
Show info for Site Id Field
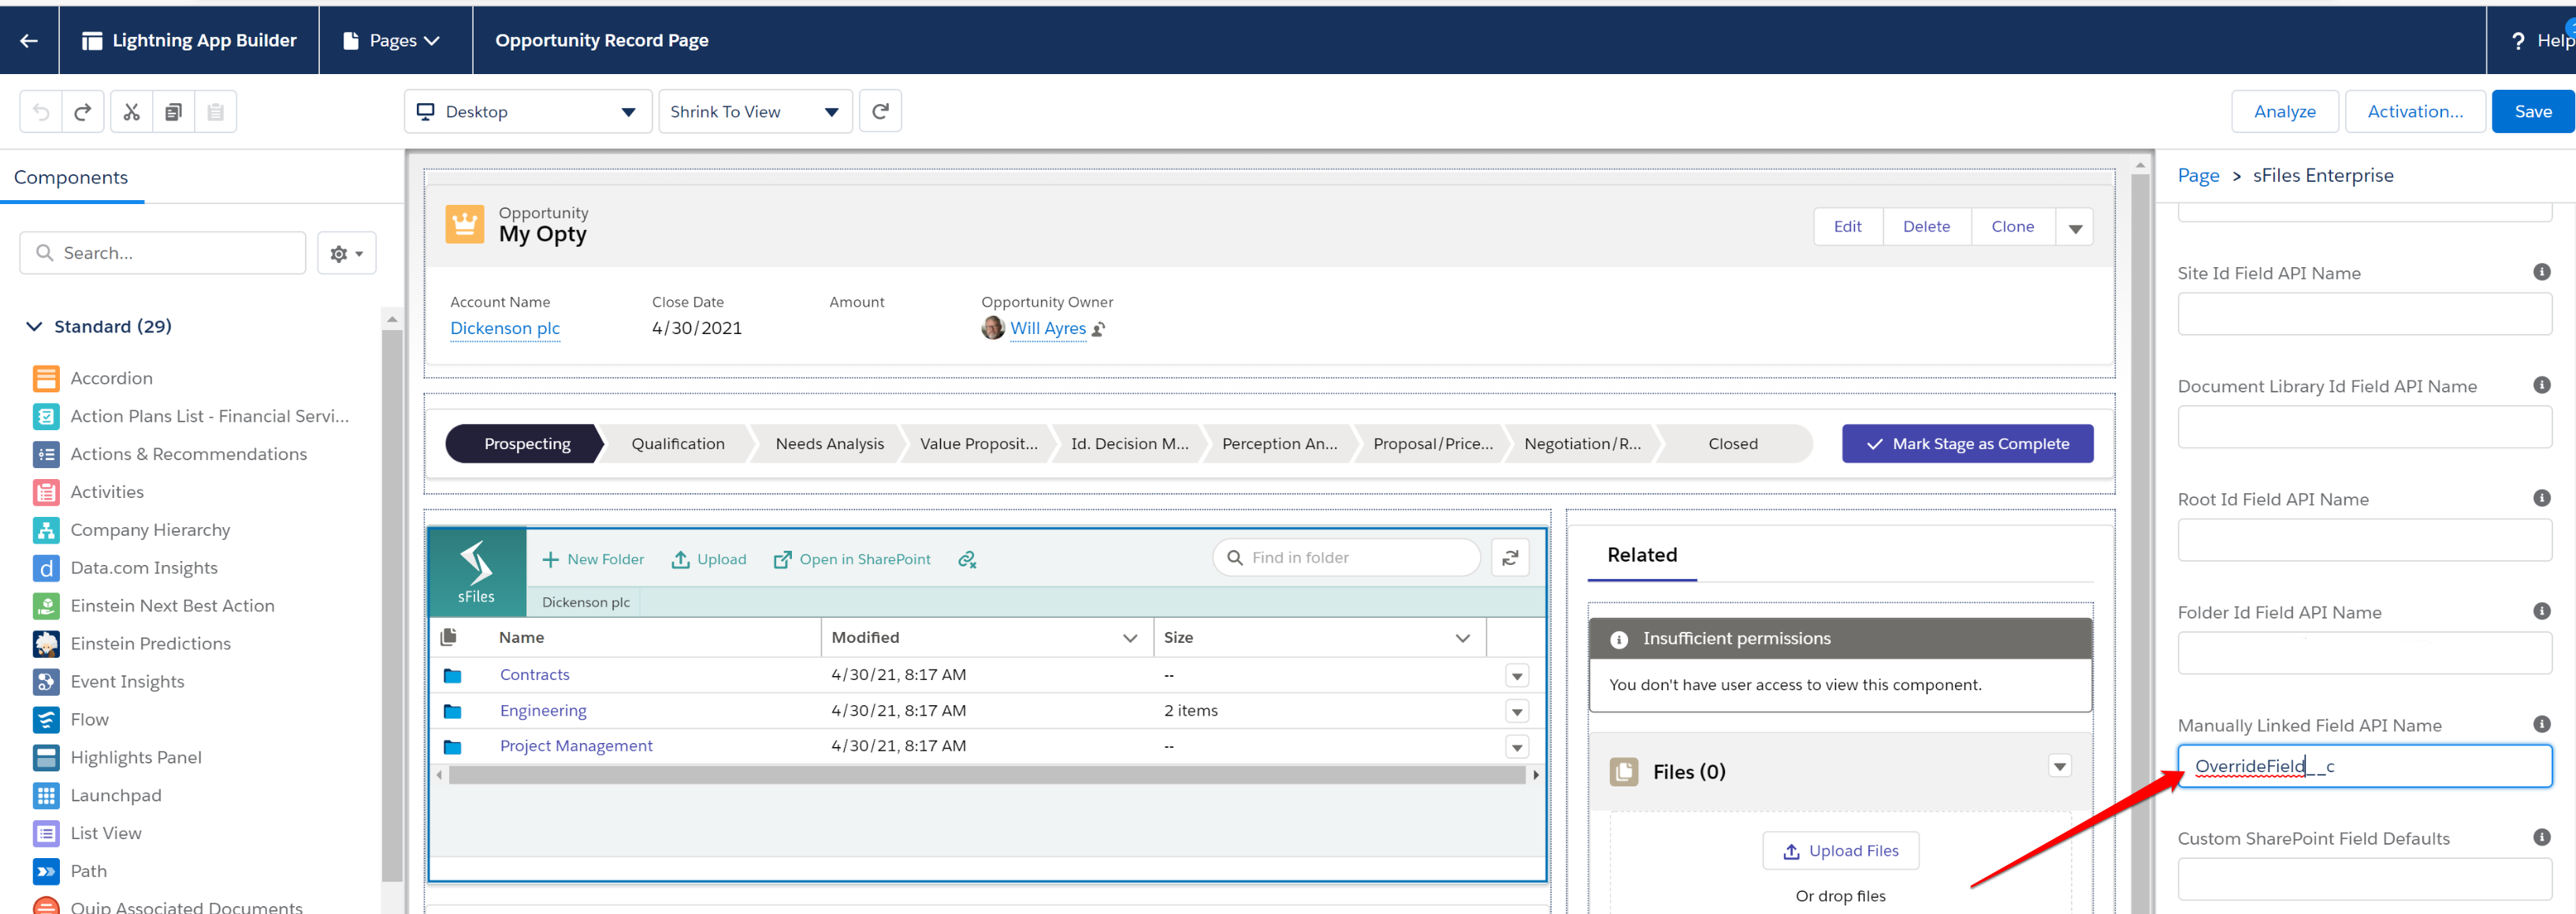point(2541,272)
